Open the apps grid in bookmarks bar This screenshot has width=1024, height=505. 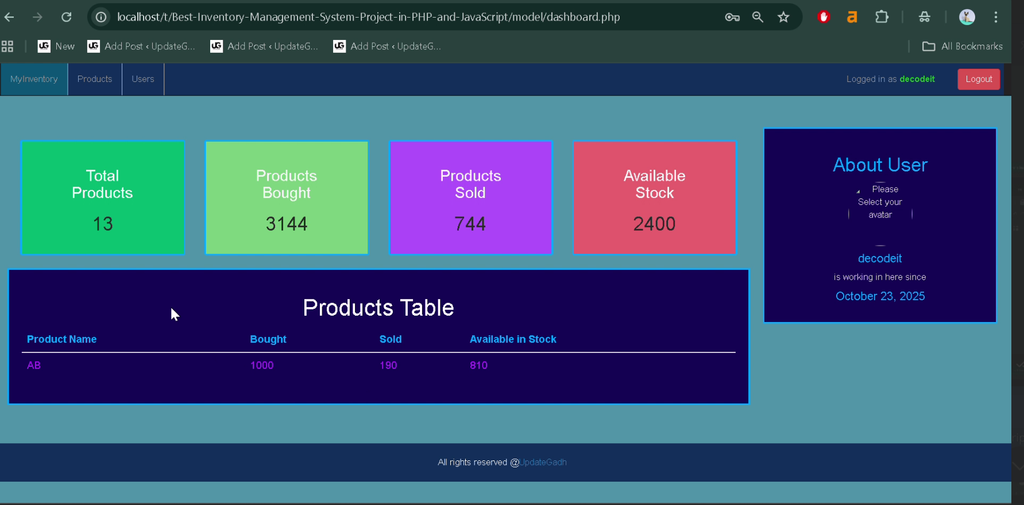coord(7,46)
